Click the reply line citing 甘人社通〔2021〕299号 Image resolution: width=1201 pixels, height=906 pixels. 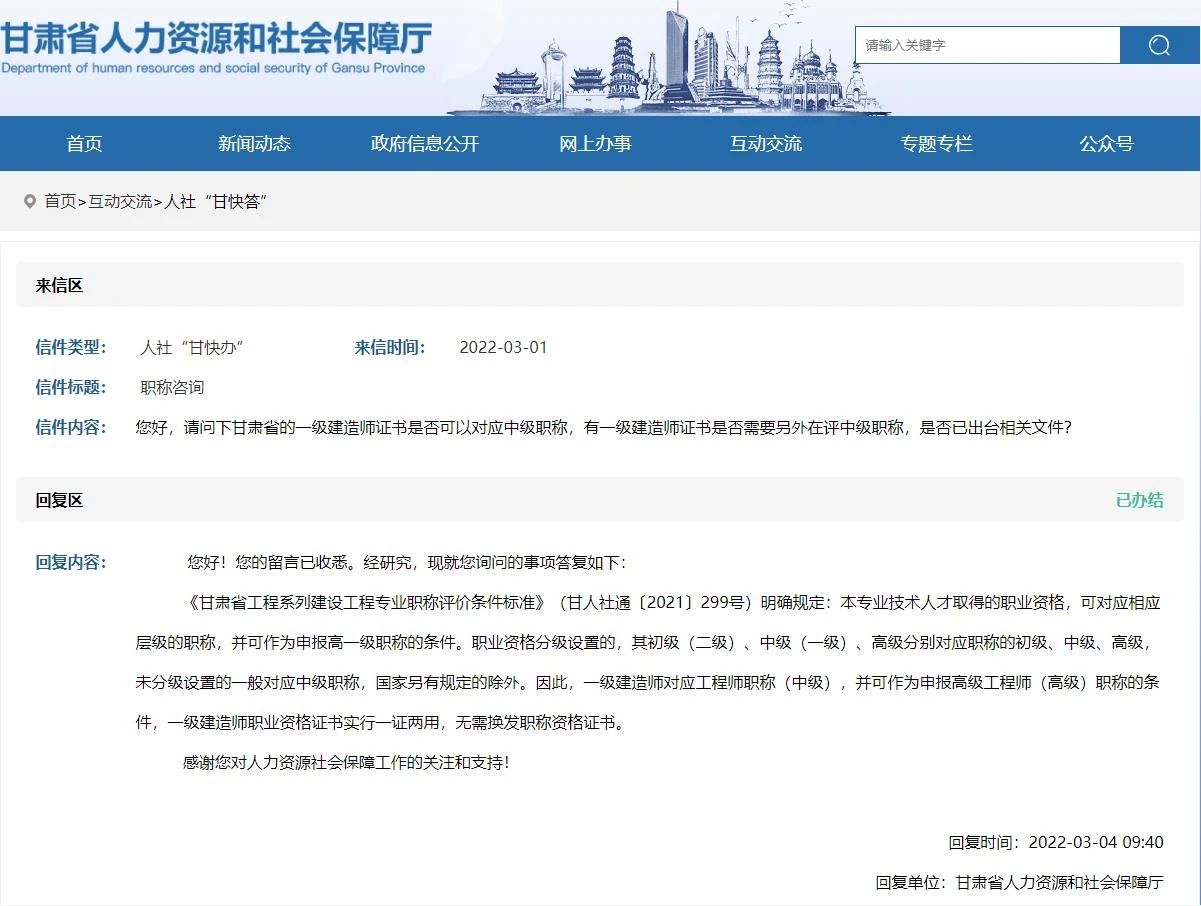(673, 602)
